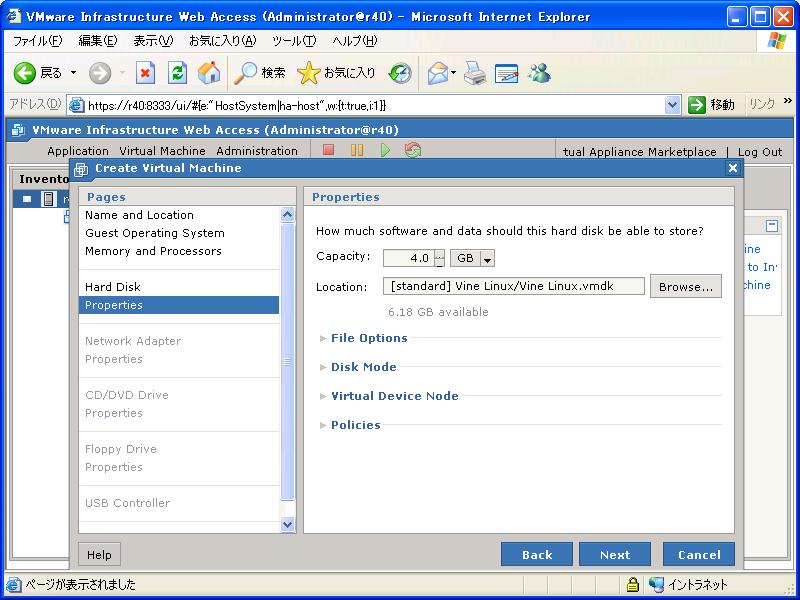The height and width of the screenshot is (600, 800).
Task: Go to Guest Operating System page
Action: [x=155, y=233]
